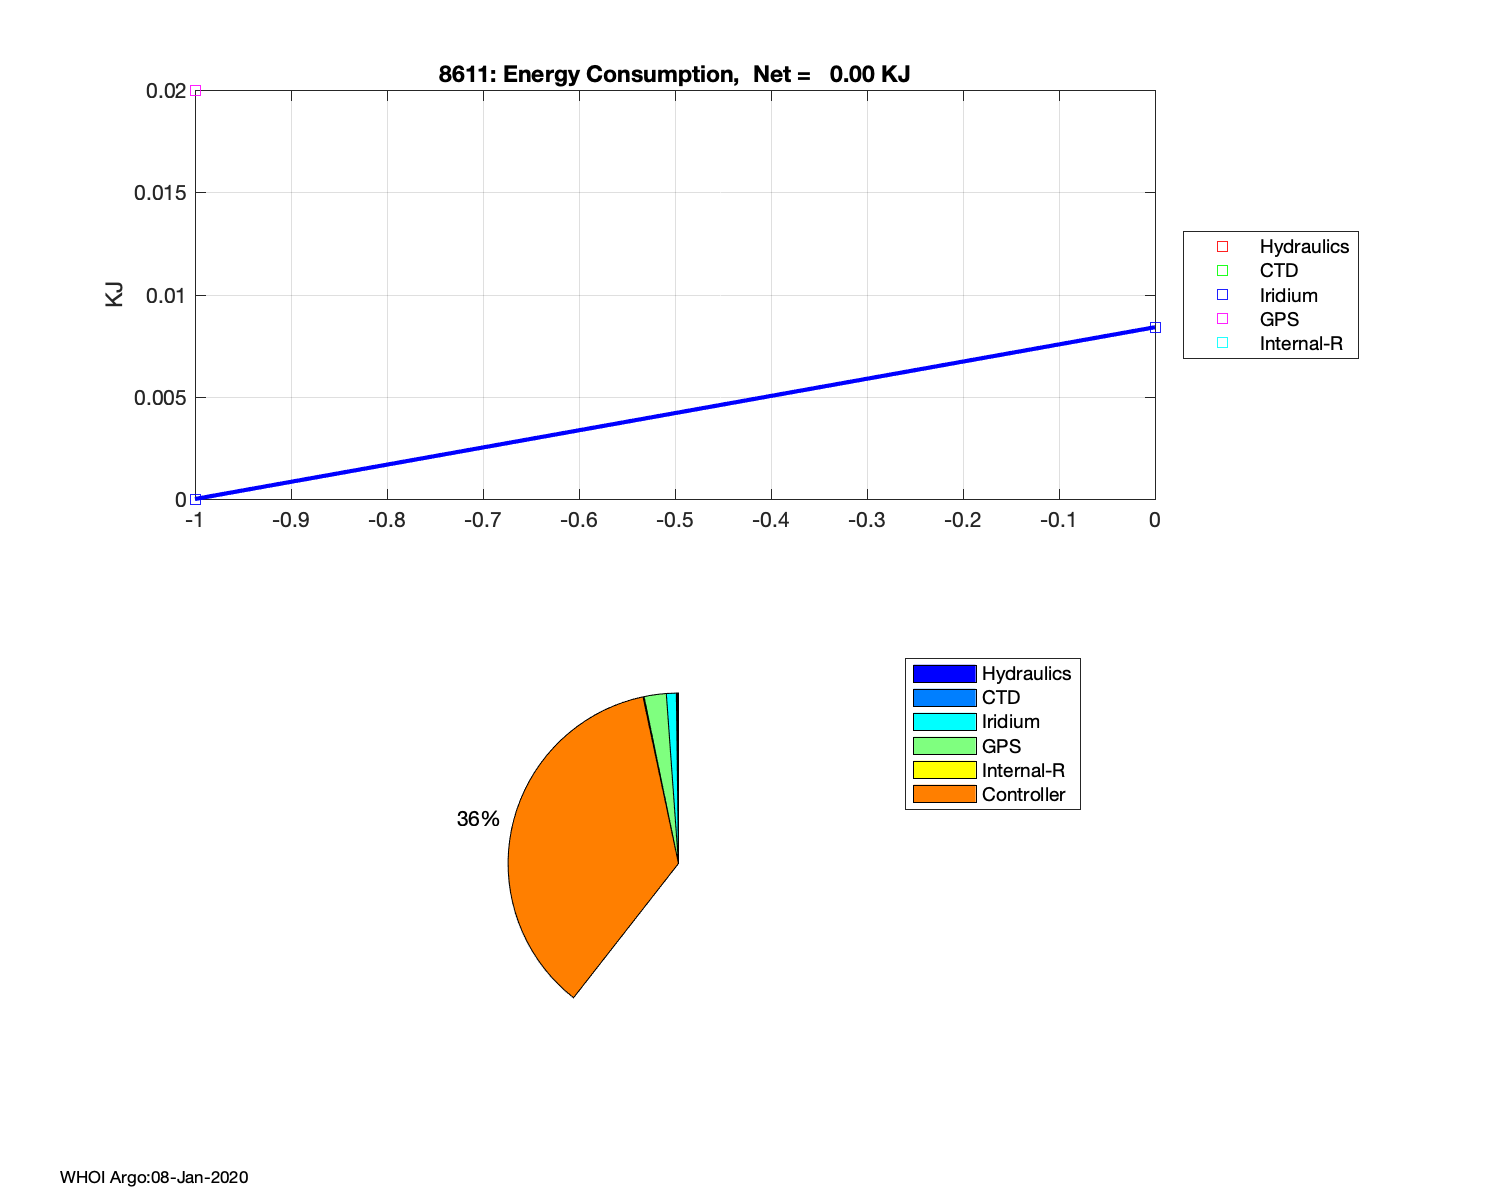Select the blue data marker at the plot origin
The height and width of the screenshot is (1200, 1500).
click(196, 499)
